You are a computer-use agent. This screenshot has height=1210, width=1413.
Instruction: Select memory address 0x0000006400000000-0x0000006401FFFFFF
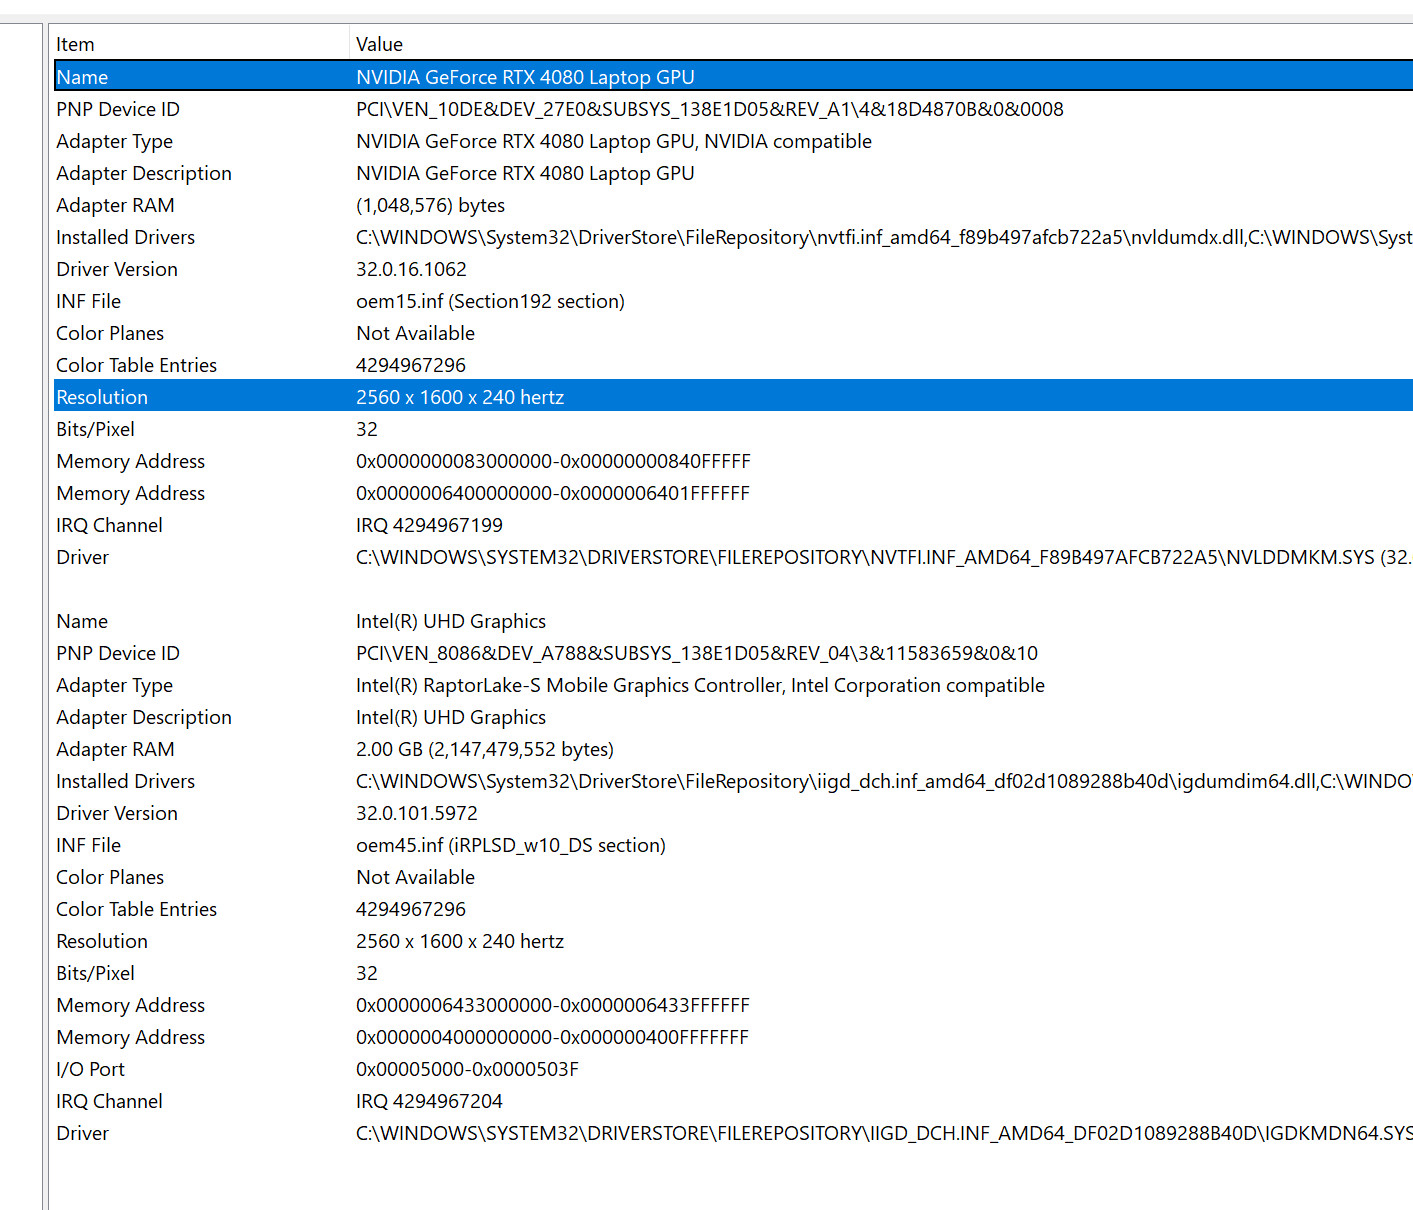tap(553, 493)
